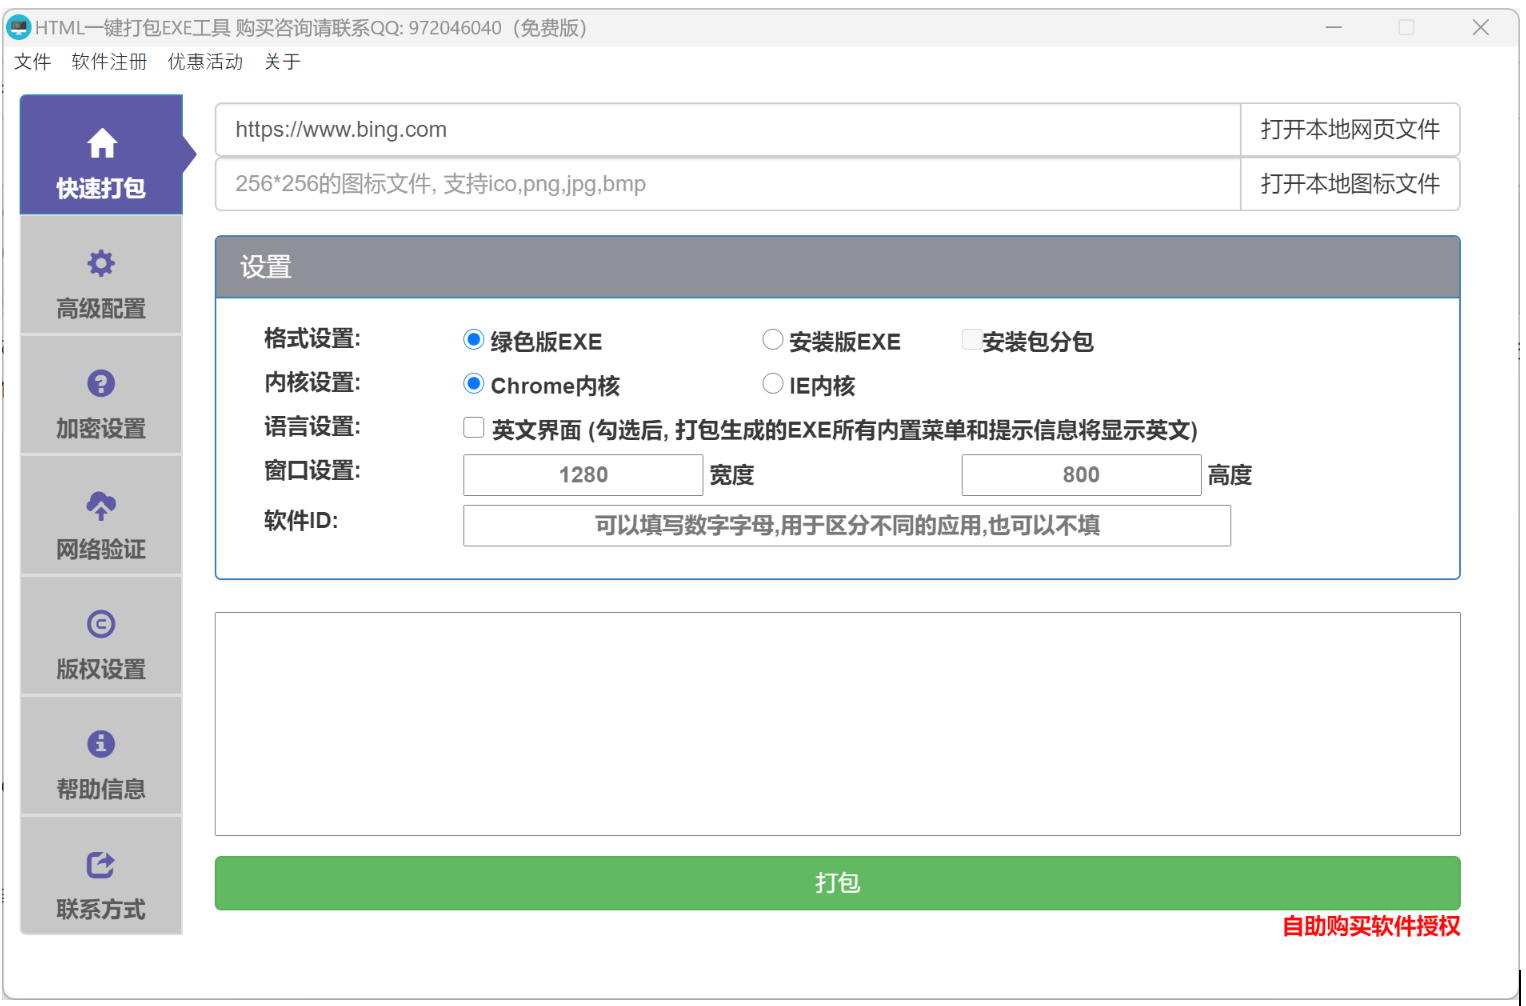Open the 优惠活动 menu
The image size is (1526, 1006).
[204, 61]
